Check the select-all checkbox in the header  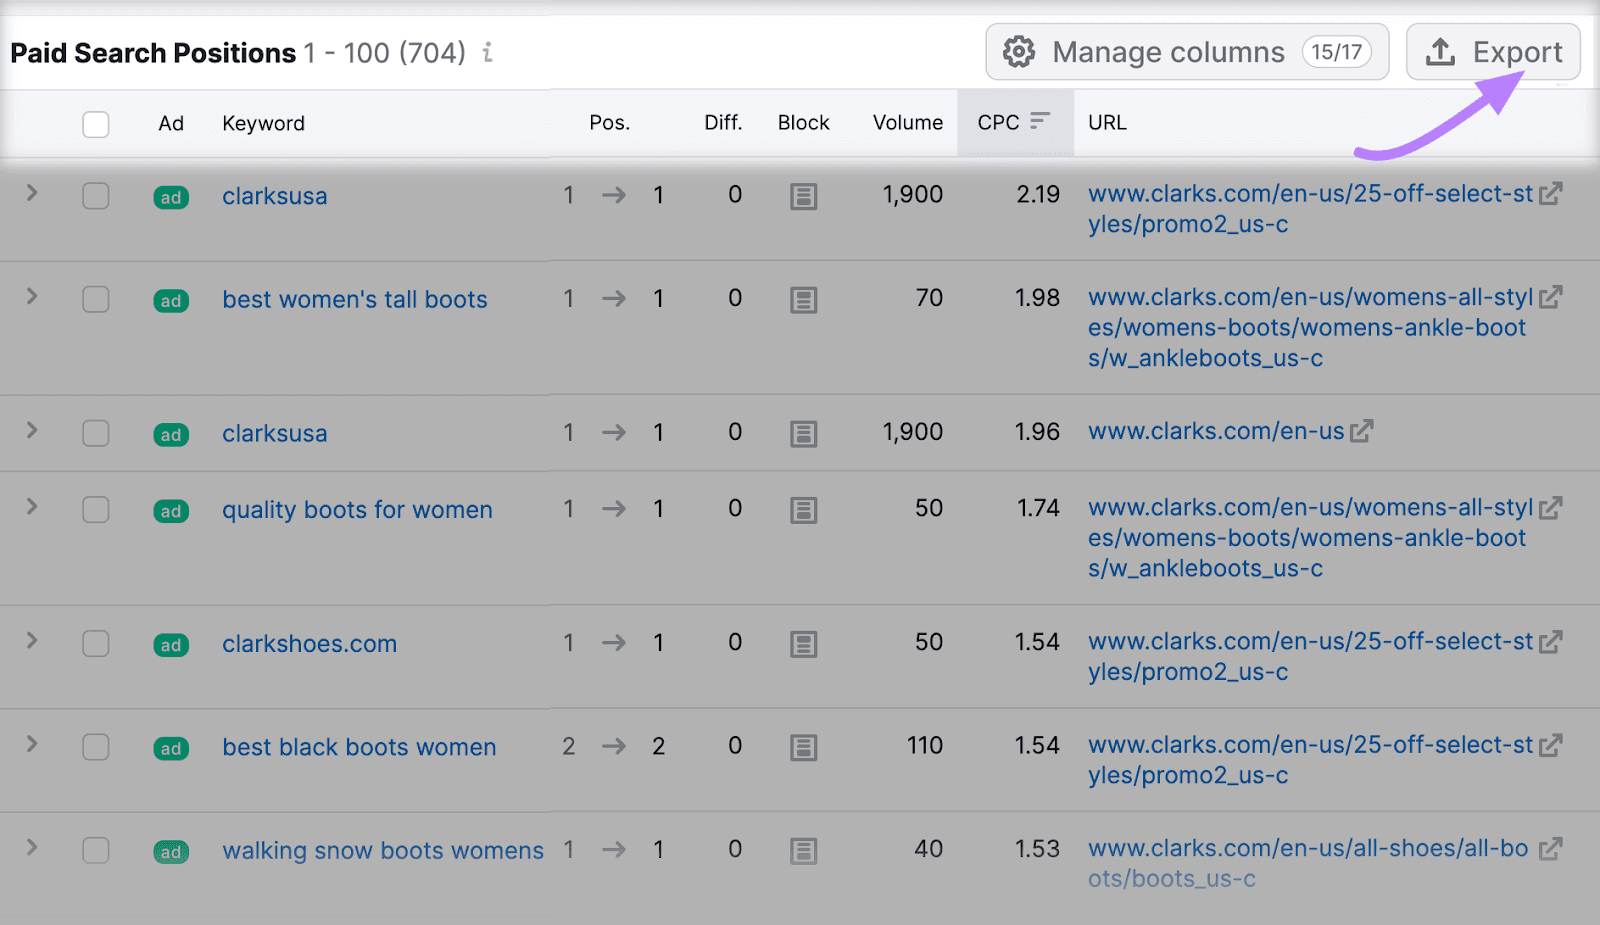click(96, 124)
